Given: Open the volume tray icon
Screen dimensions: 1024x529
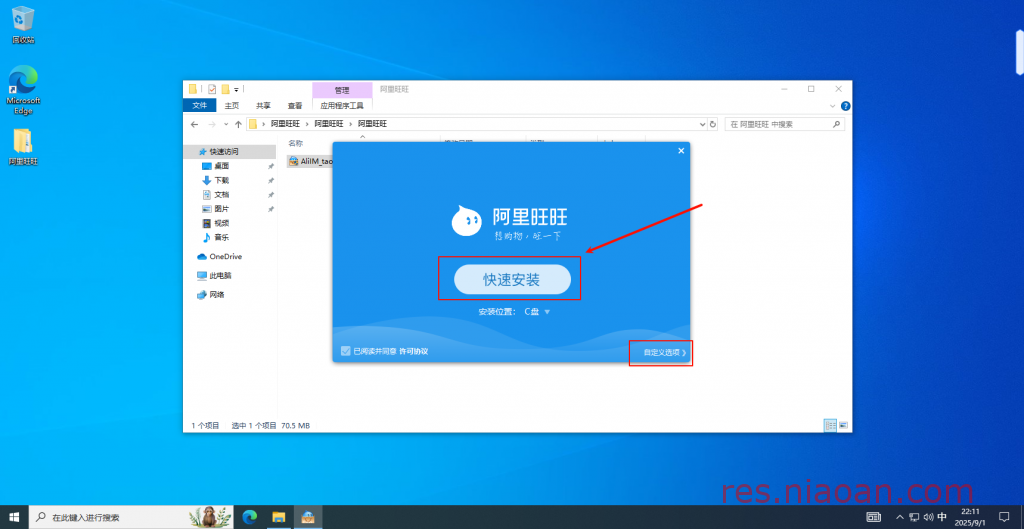Looking at the screenshot, I should pyautogui.click(x=928, y=517).
